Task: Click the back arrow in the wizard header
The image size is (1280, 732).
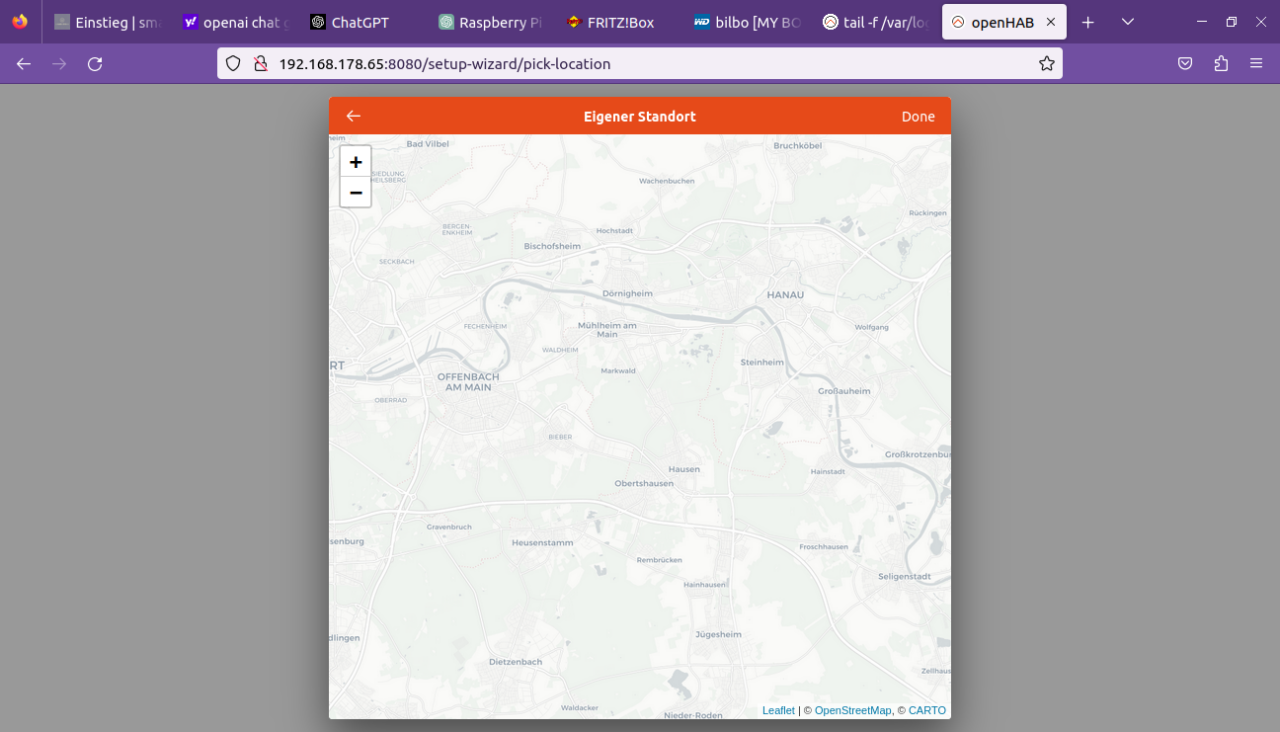Action: point(353,115)
